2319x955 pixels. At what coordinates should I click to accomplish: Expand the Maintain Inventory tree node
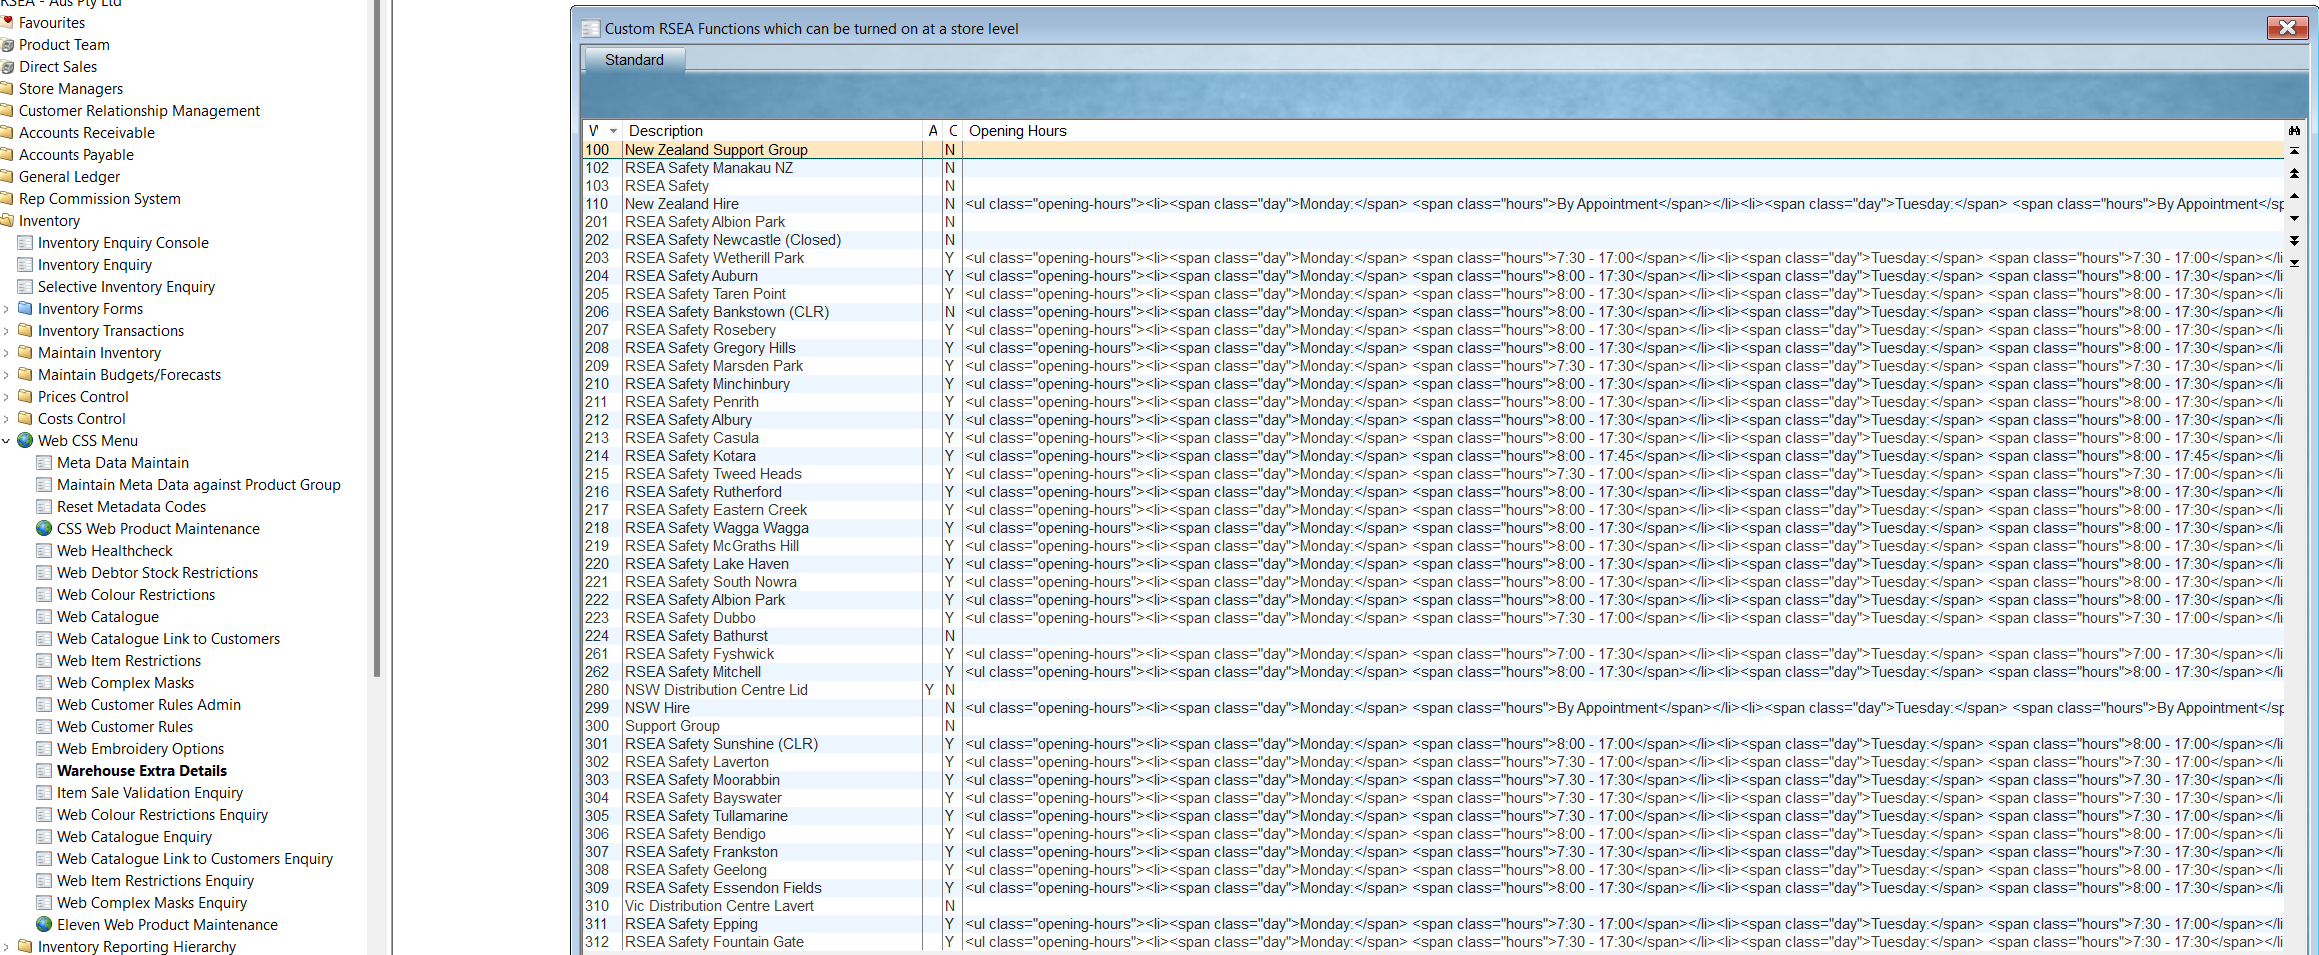(x=6, y=353)
